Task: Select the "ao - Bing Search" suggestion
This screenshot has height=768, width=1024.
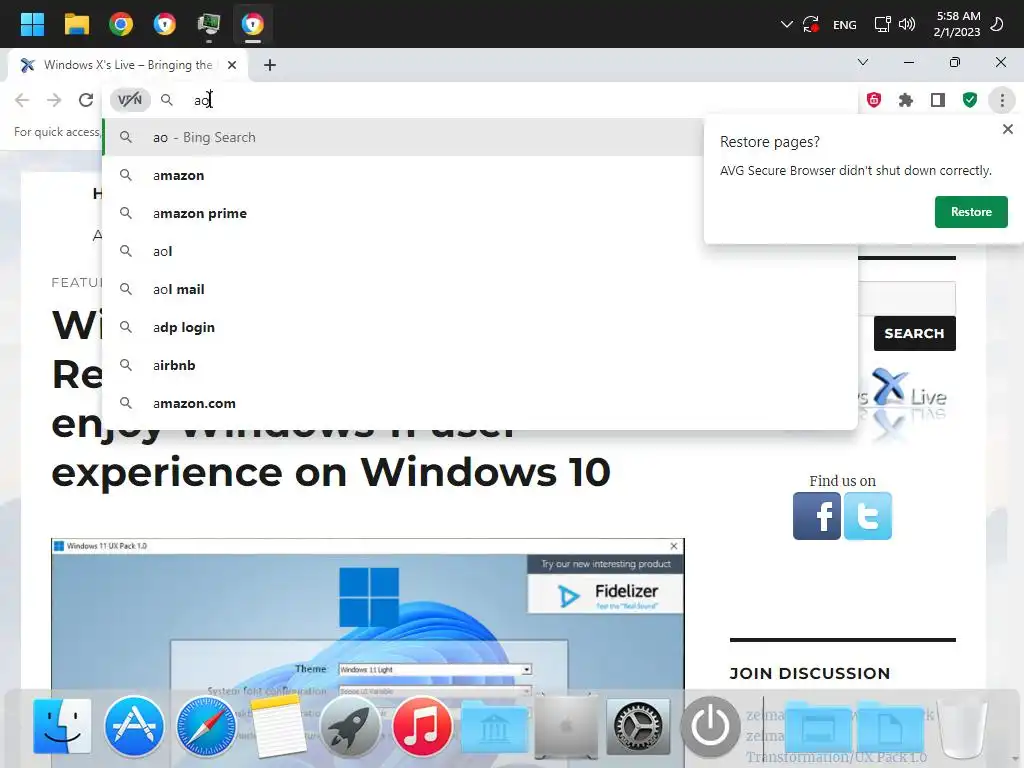Action: (x=402, y=137)
